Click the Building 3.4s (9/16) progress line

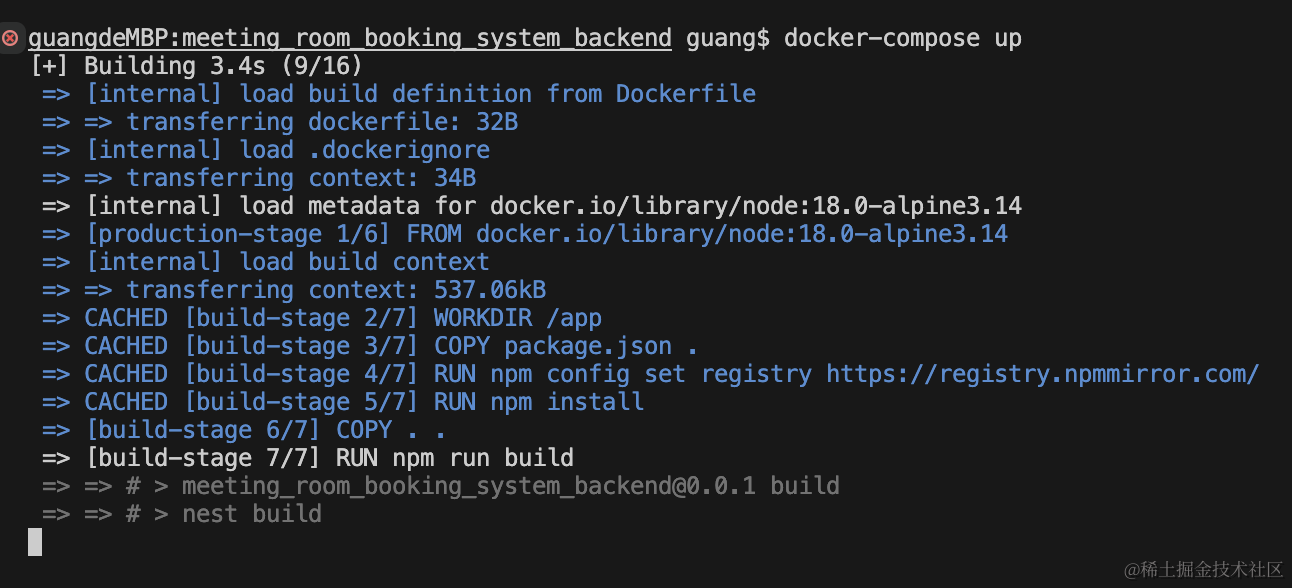pyautogui.click(x=196, y=67)
